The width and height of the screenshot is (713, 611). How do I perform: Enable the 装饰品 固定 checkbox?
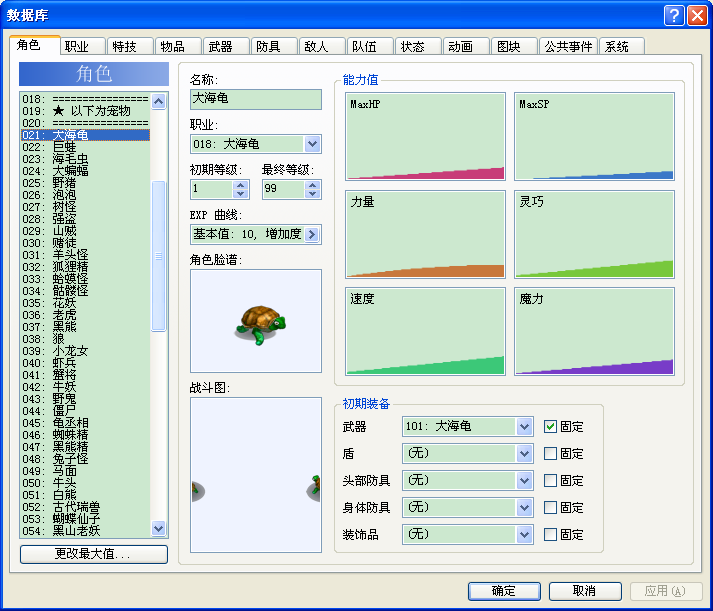click(550, 535)
